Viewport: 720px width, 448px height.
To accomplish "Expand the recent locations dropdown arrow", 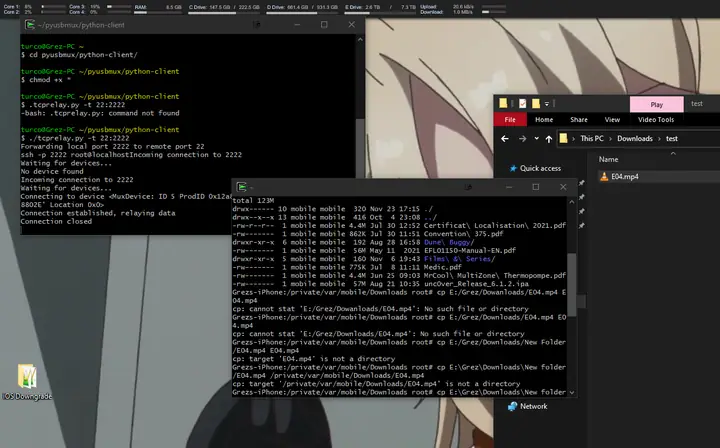I will click(x=536, y=139).
